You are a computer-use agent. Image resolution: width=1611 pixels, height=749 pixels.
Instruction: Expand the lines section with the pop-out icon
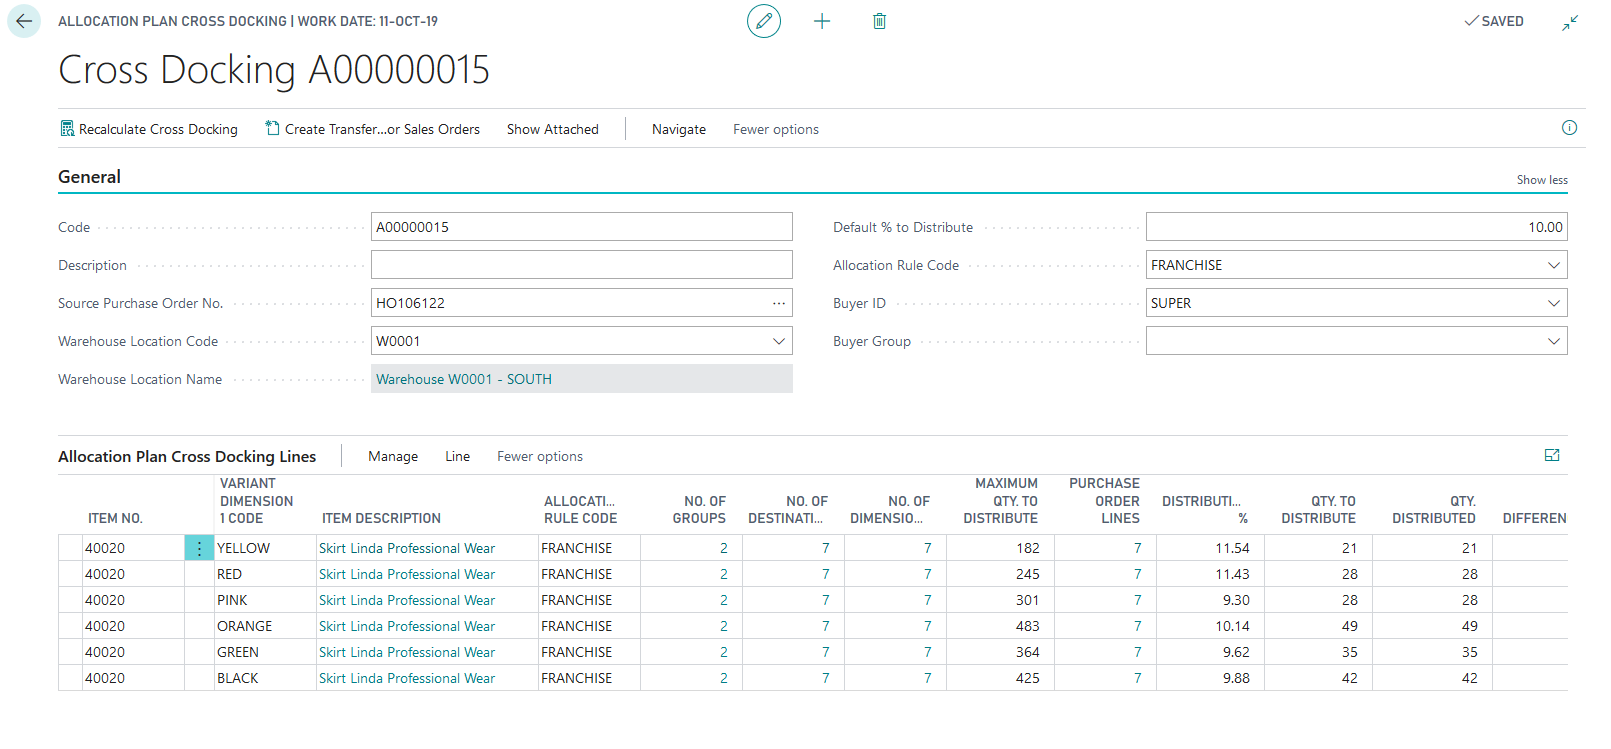(1552, 456)
